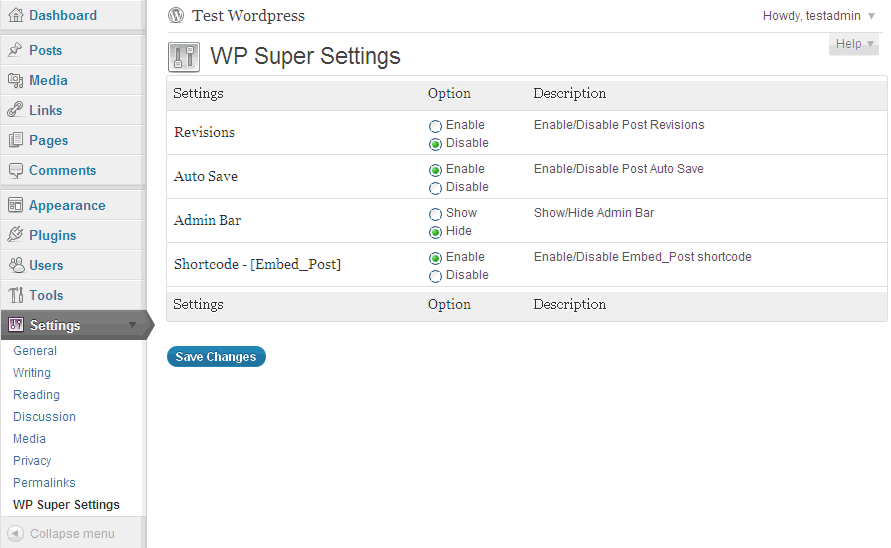Viewport: 891px width, 548px height.
Task: Collapse the Settings submenu arrow
Action: tap(132, 325)
